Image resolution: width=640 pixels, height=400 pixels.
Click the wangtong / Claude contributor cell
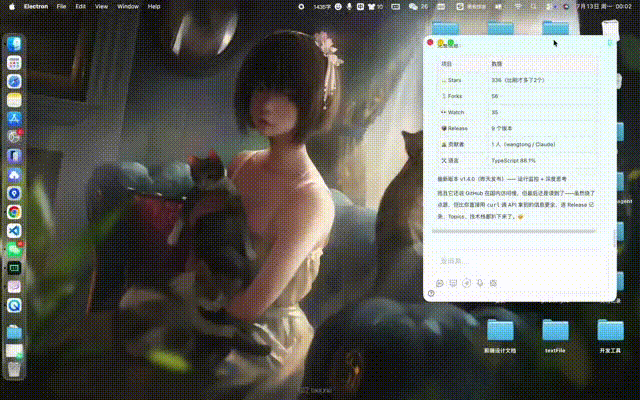point(523,144)
